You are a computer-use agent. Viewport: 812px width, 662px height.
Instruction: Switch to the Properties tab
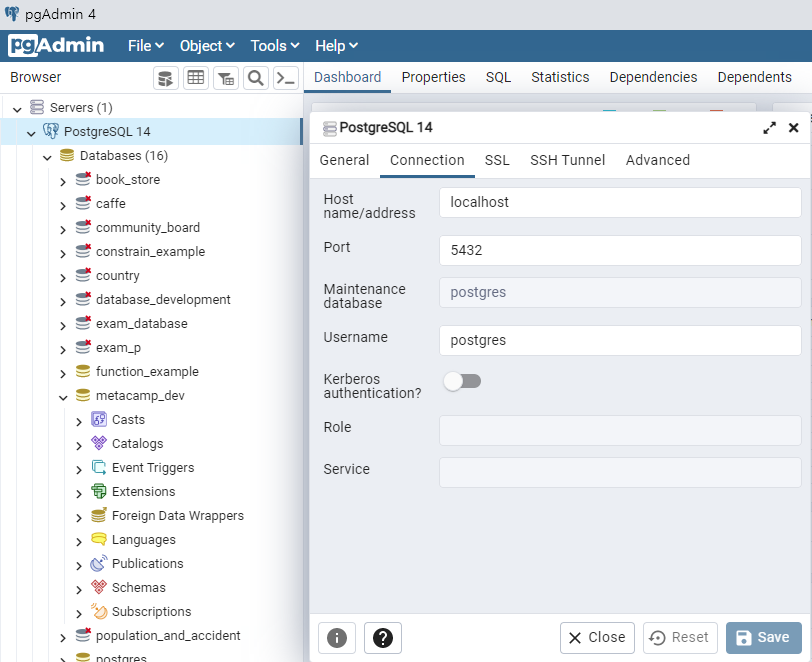[x=433, y=77]
